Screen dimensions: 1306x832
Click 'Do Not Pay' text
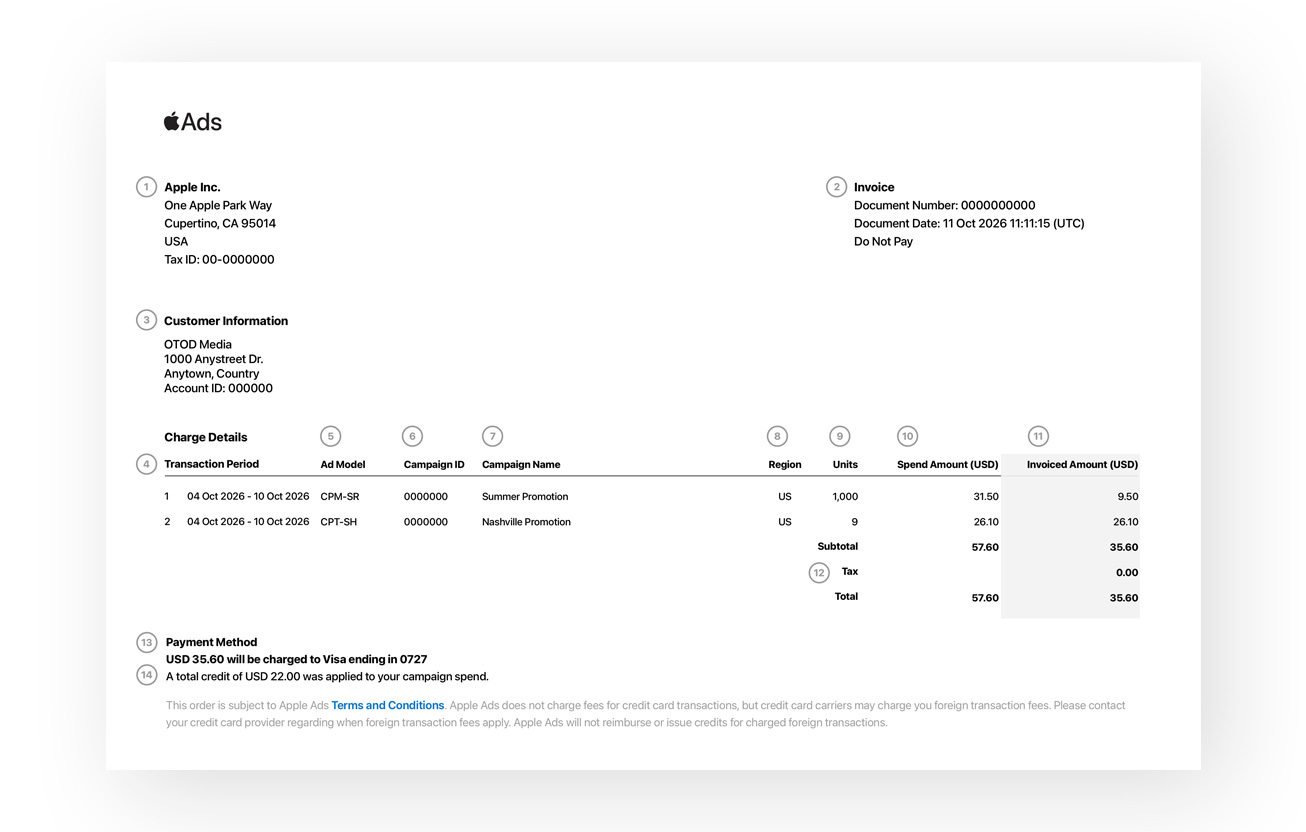click(883, 241)
